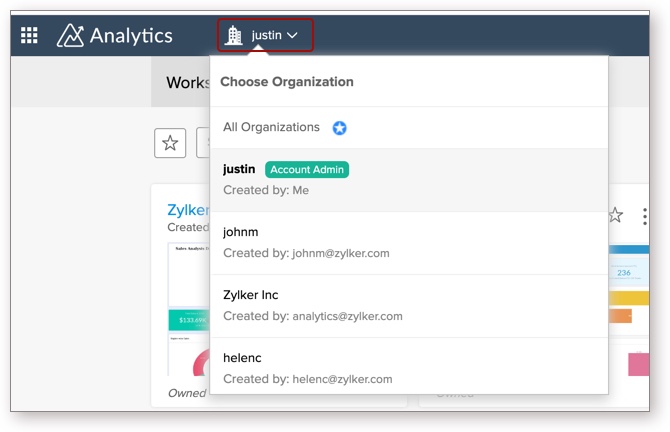This screenshot has height=432, width=670.
Task: Click the Choose Organization heading
Action: 287,82
